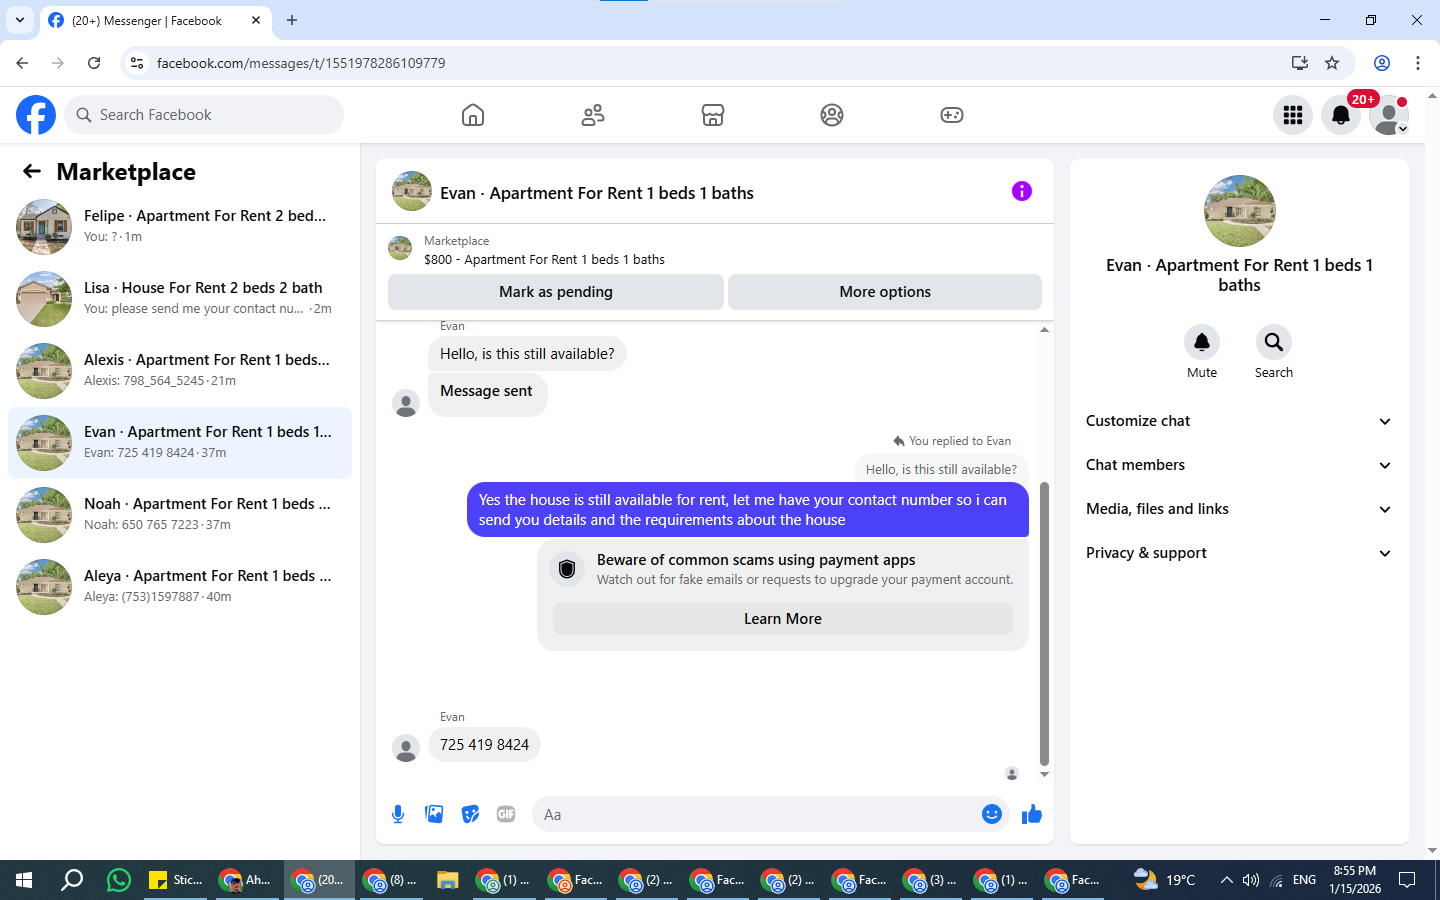Open the Gaming controller icon
Viewport: 1440px width, 900px height.
point(952,115)
